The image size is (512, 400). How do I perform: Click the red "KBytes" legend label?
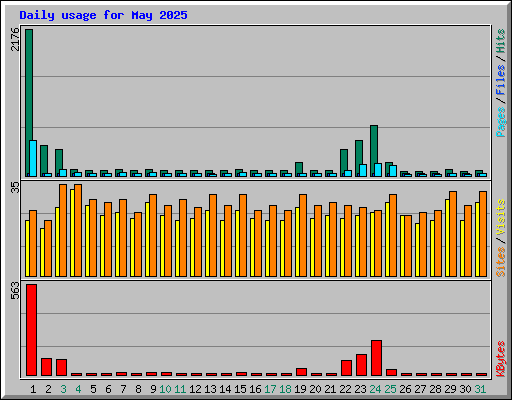coord(500,359)
